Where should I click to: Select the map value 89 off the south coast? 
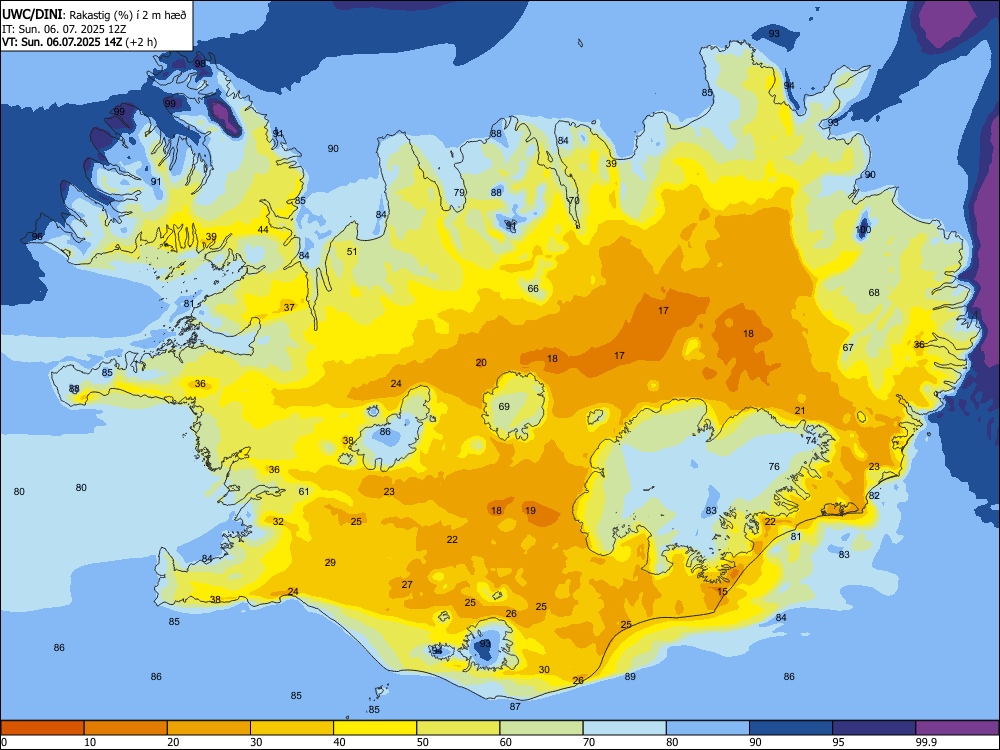point(630,677)
